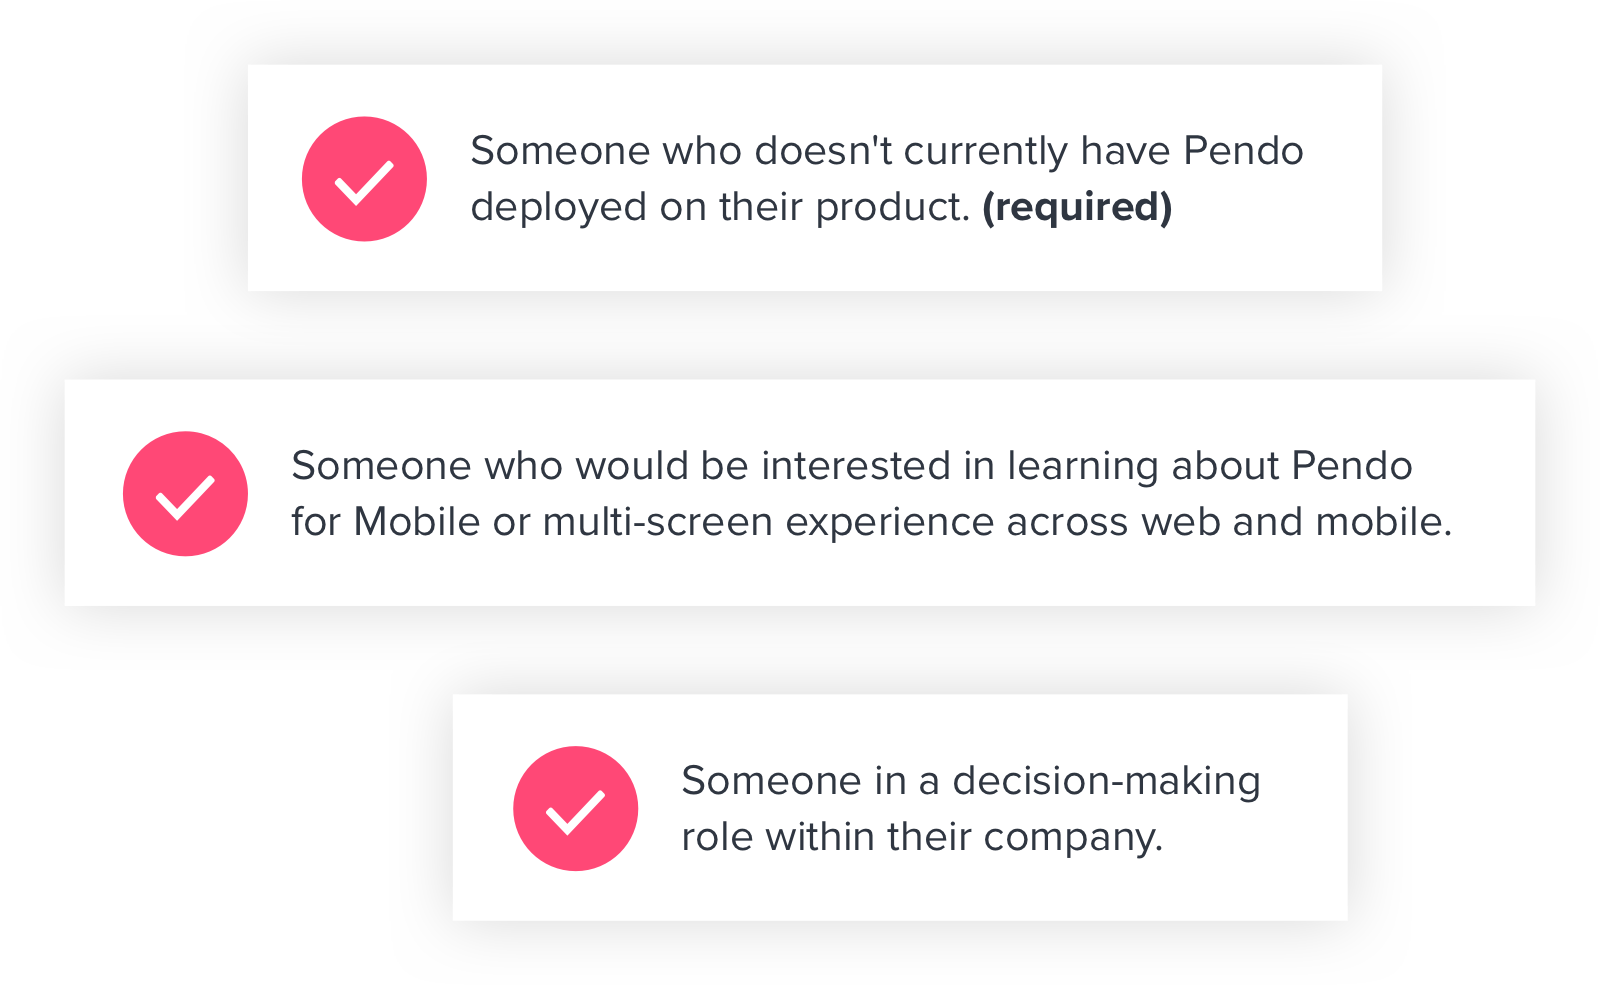This screenshot has width=1600, height=985.
Task: Click the word "product." before "(required)"
Action: tap(893, 208)
